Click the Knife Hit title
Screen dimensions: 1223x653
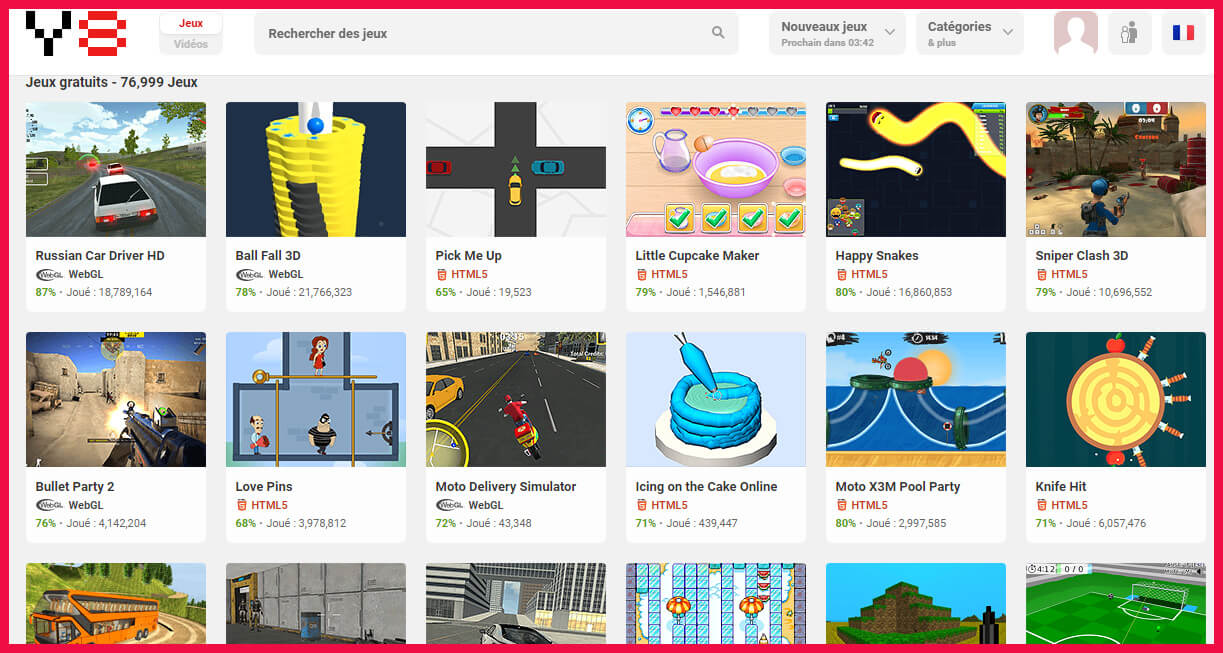1061,487
